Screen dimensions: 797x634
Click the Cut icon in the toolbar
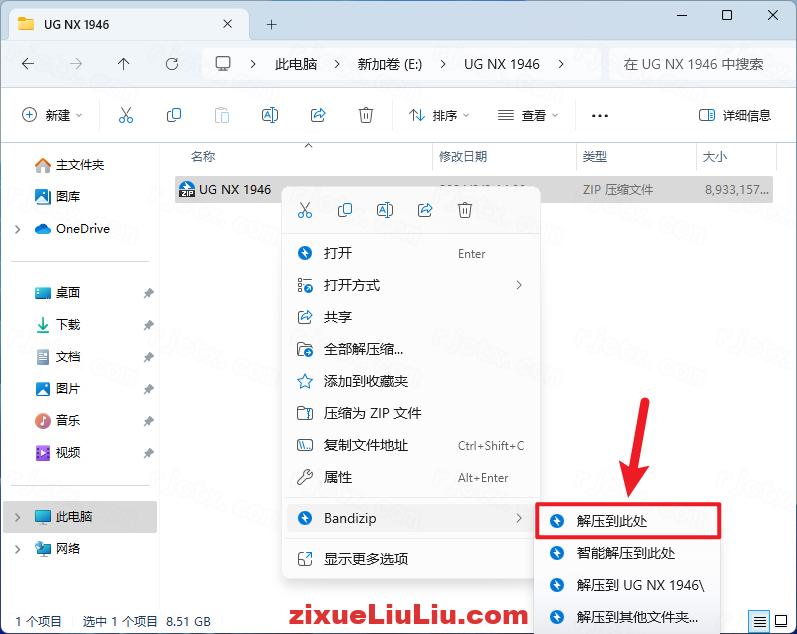[x=126, y=115]
